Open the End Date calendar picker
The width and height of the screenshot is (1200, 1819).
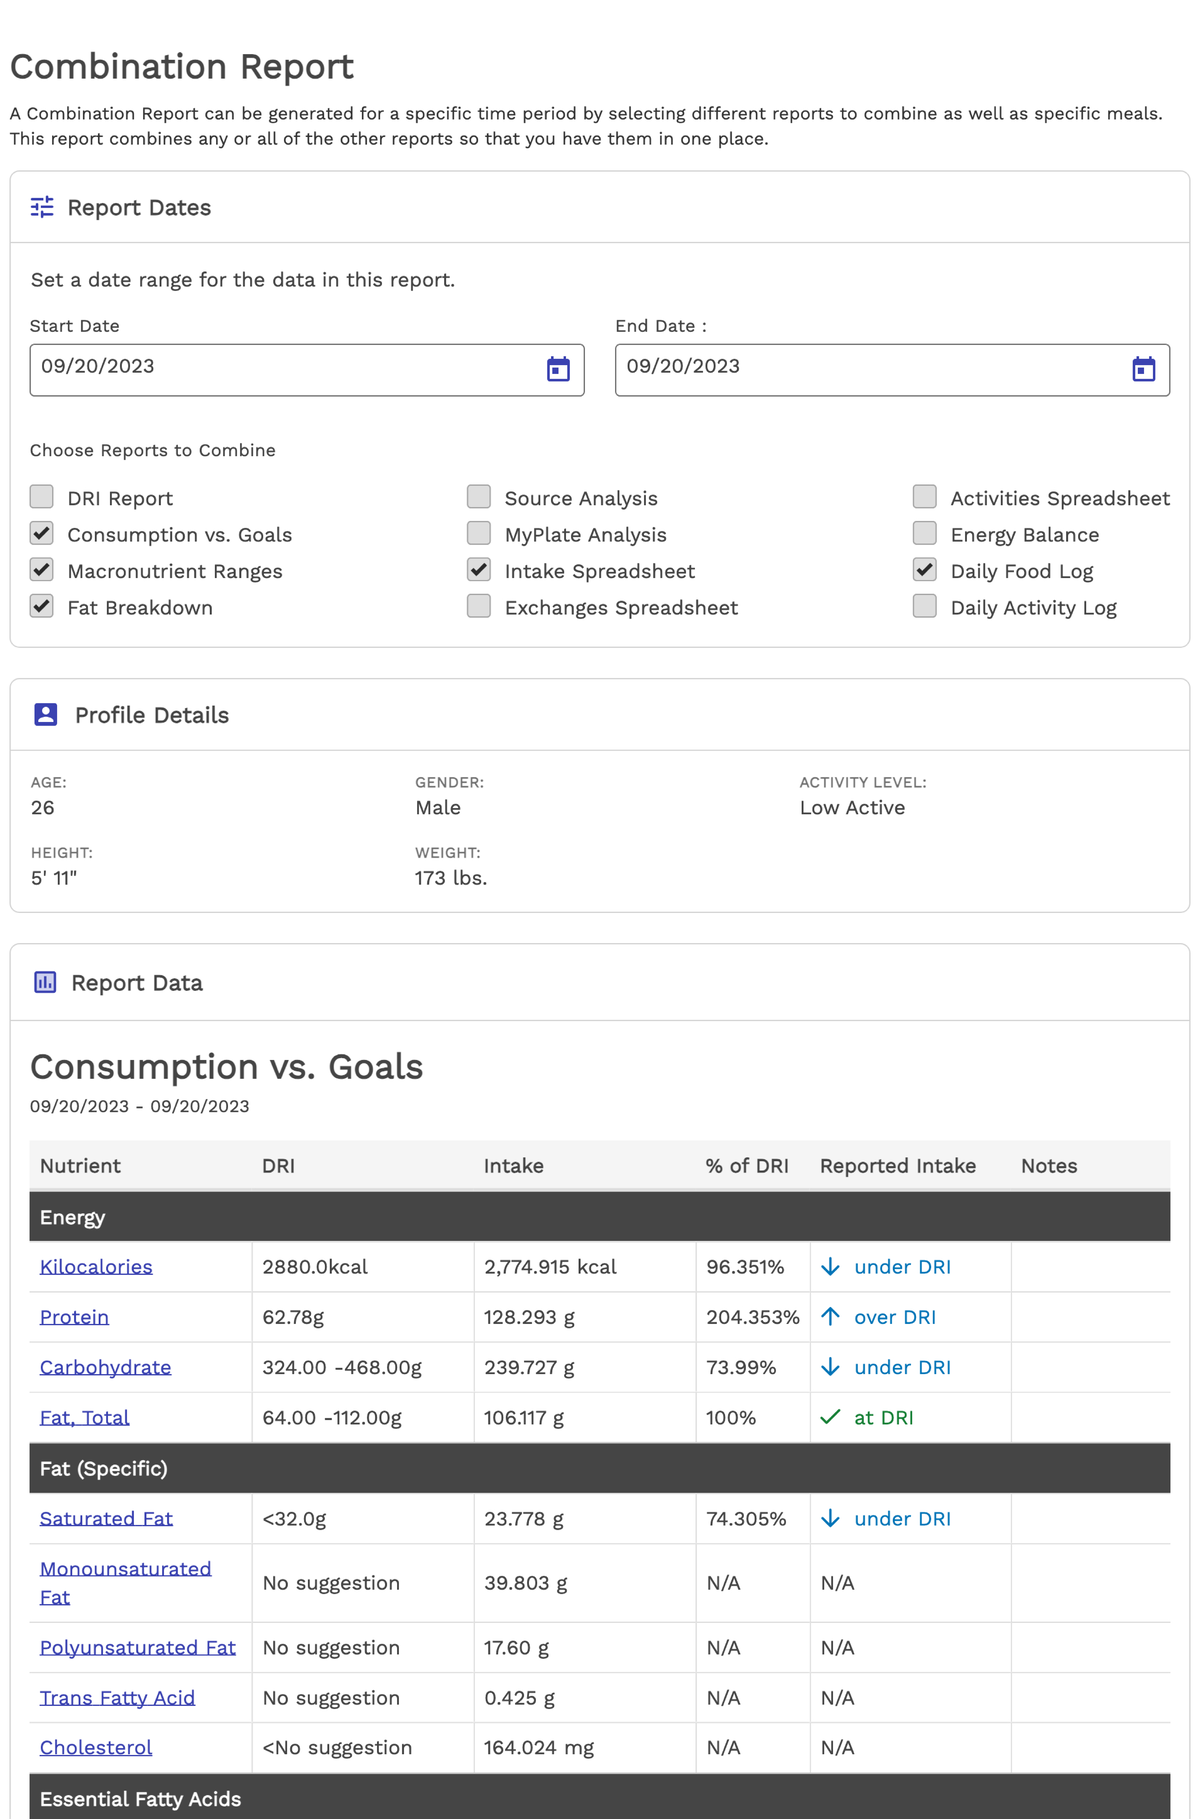pyautogui.click(x=1144, y=369)
